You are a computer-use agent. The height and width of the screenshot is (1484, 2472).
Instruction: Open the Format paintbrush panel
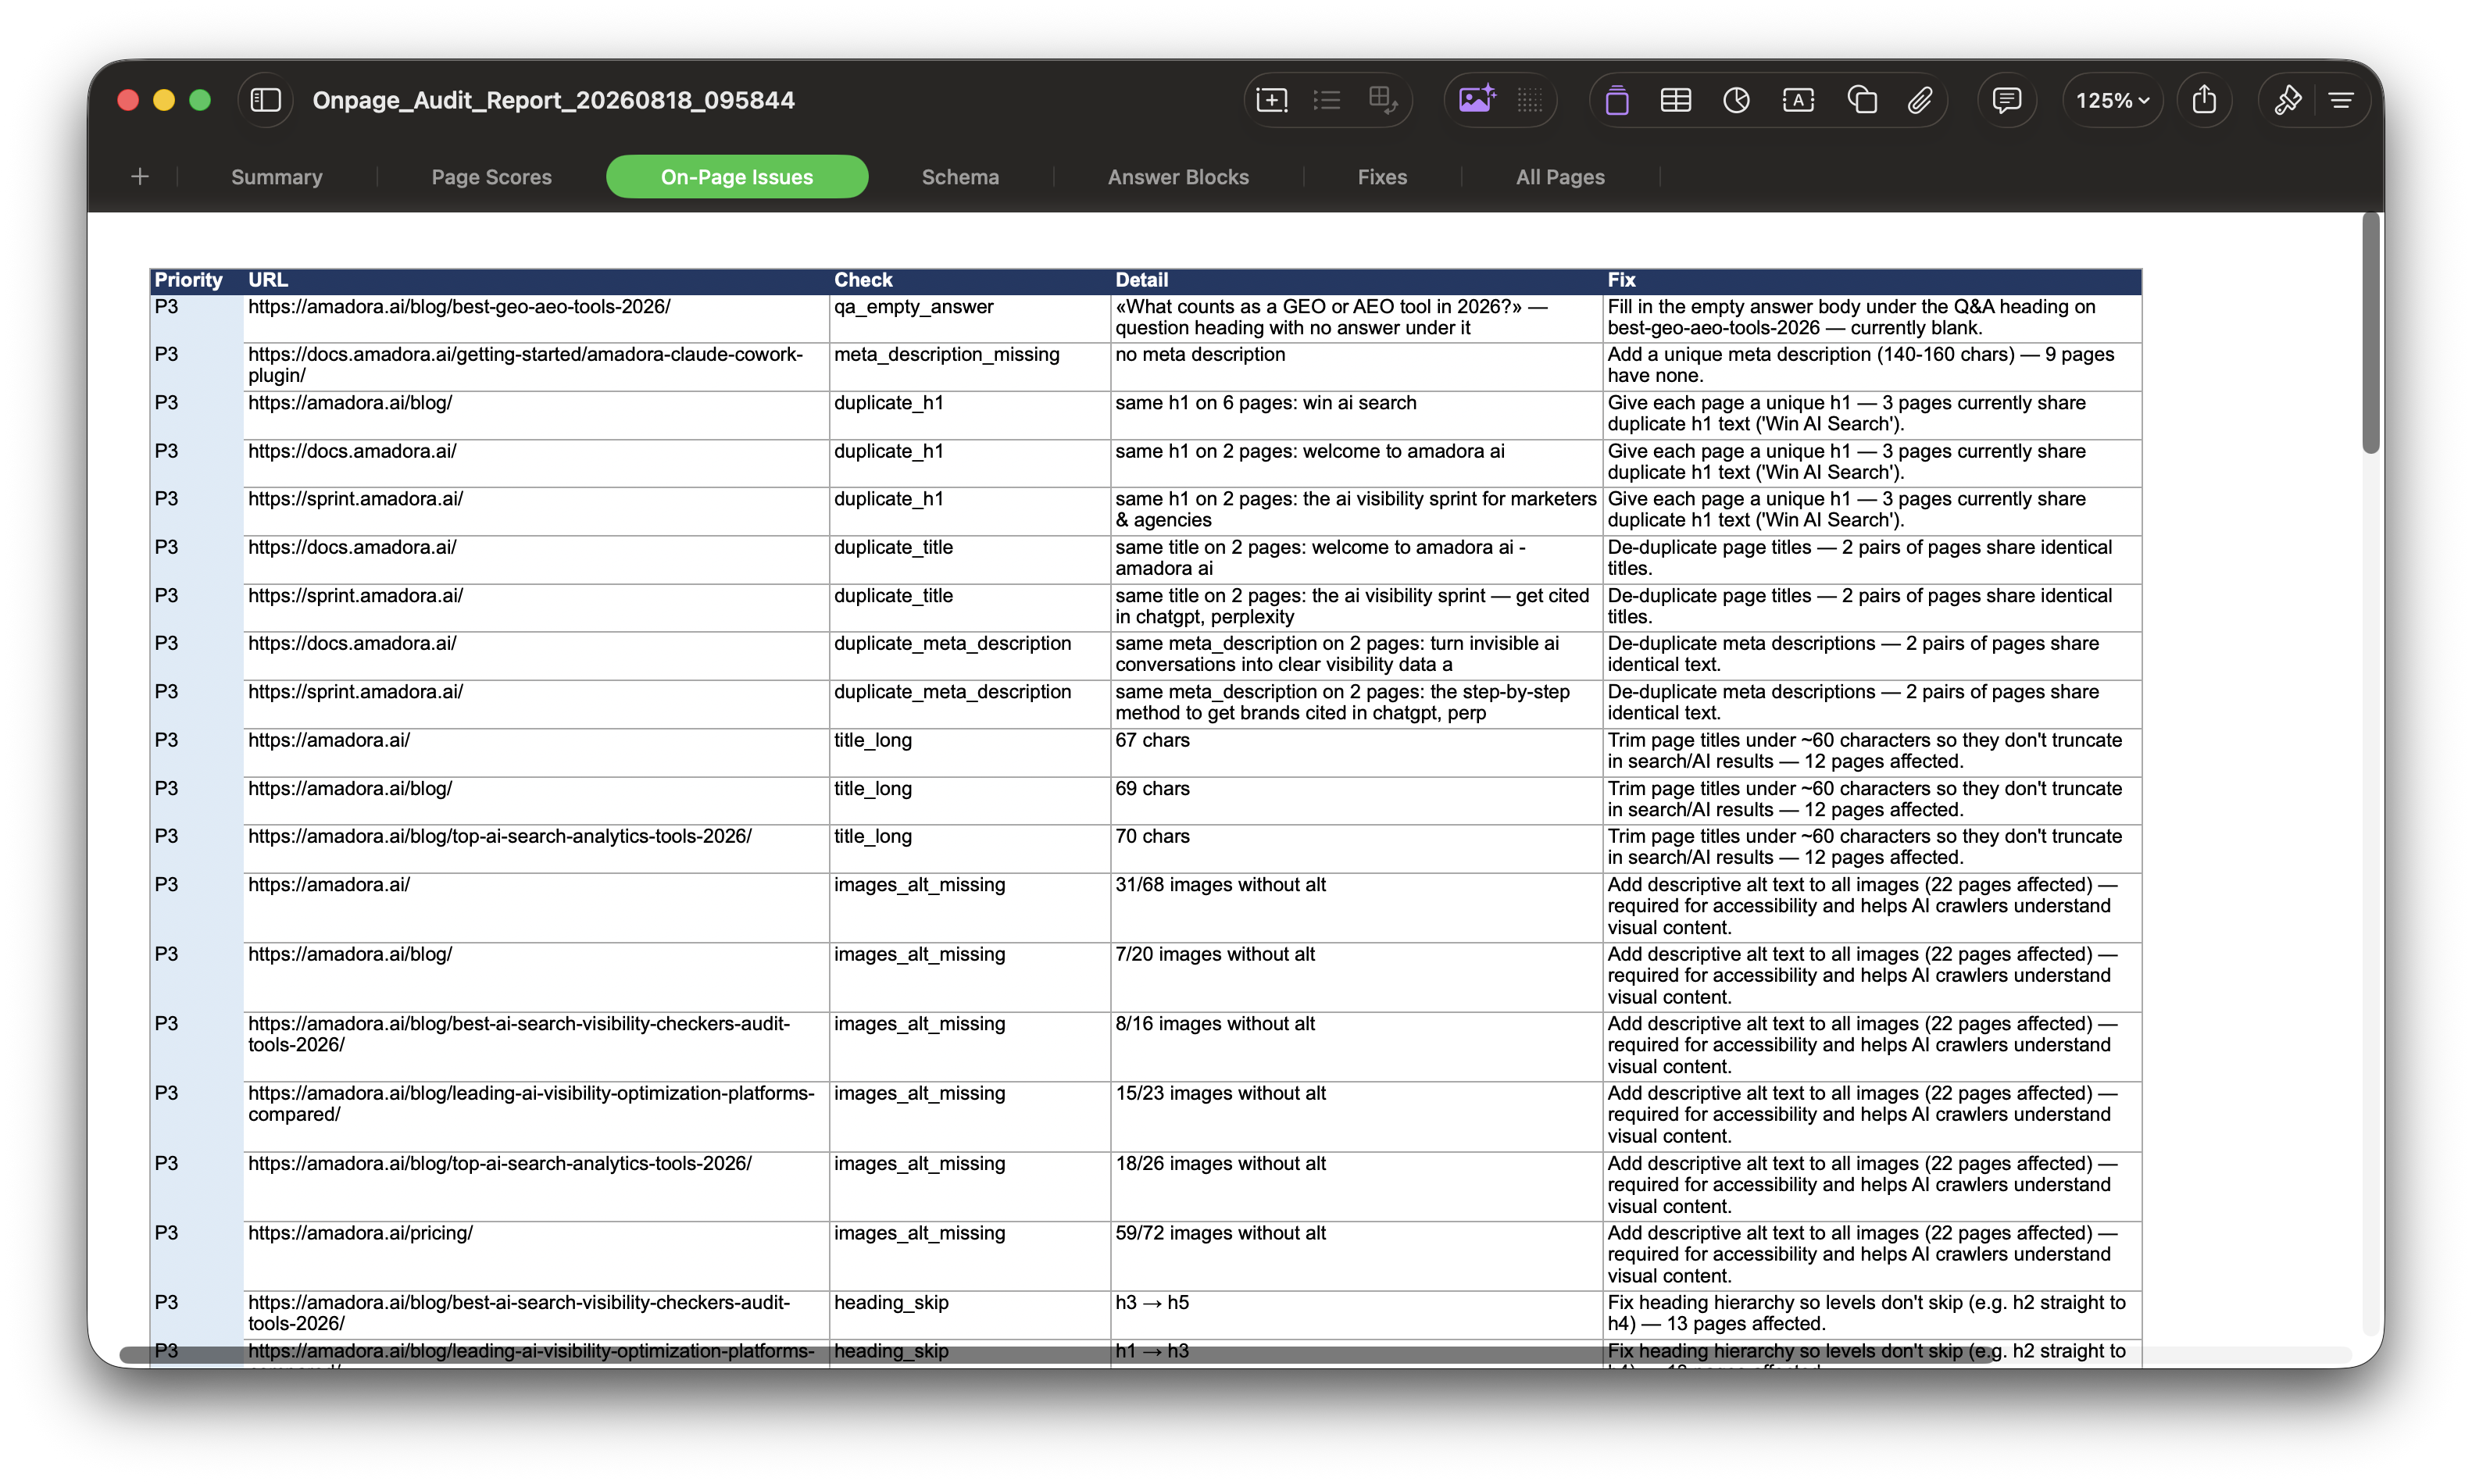2287,100
